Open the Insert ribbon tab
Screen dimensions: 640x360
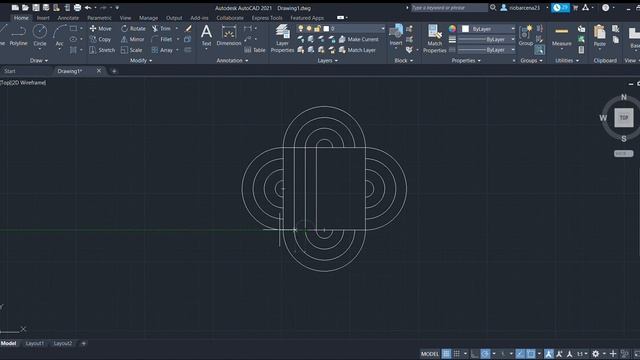[x=43, y=18]
